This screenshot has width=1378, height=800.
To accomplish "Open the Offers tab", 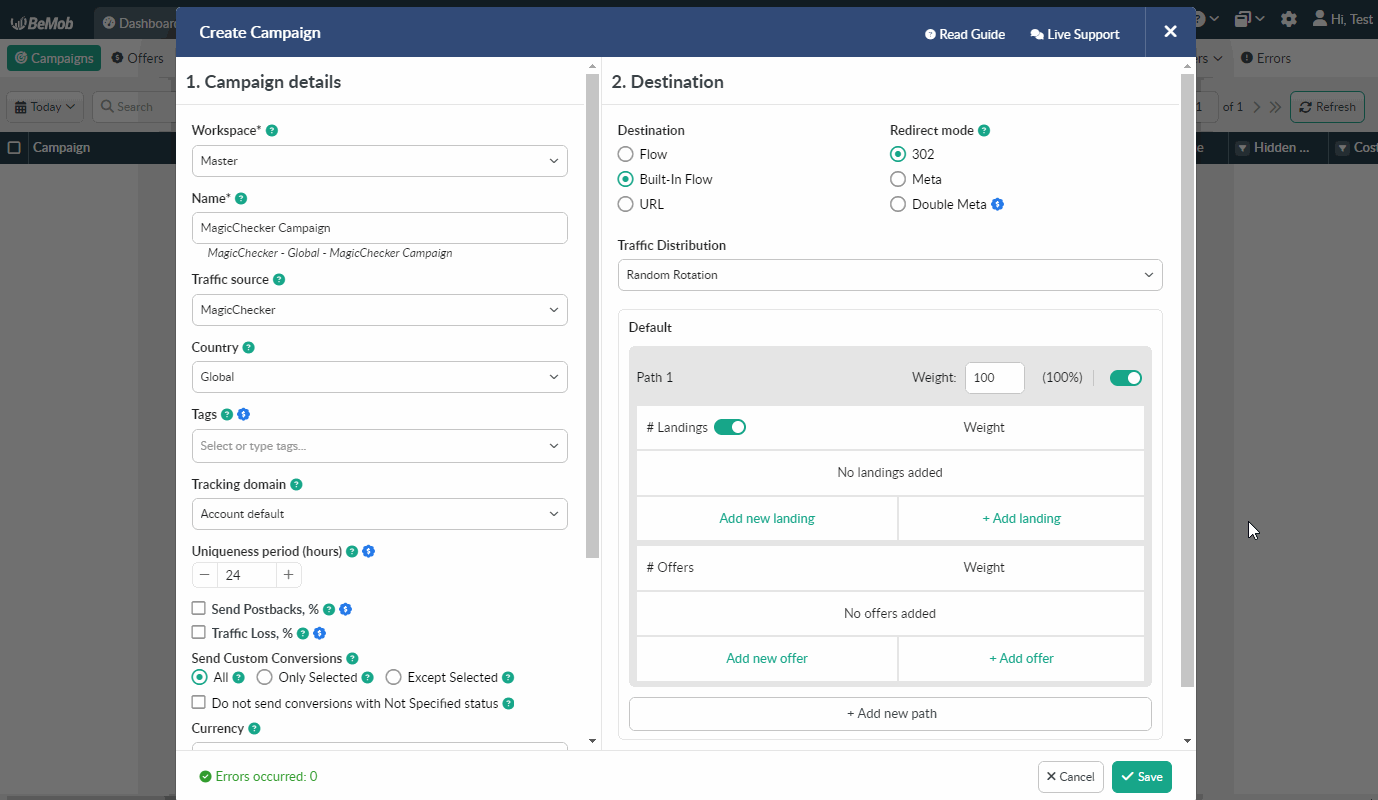I will coord(138,58).
